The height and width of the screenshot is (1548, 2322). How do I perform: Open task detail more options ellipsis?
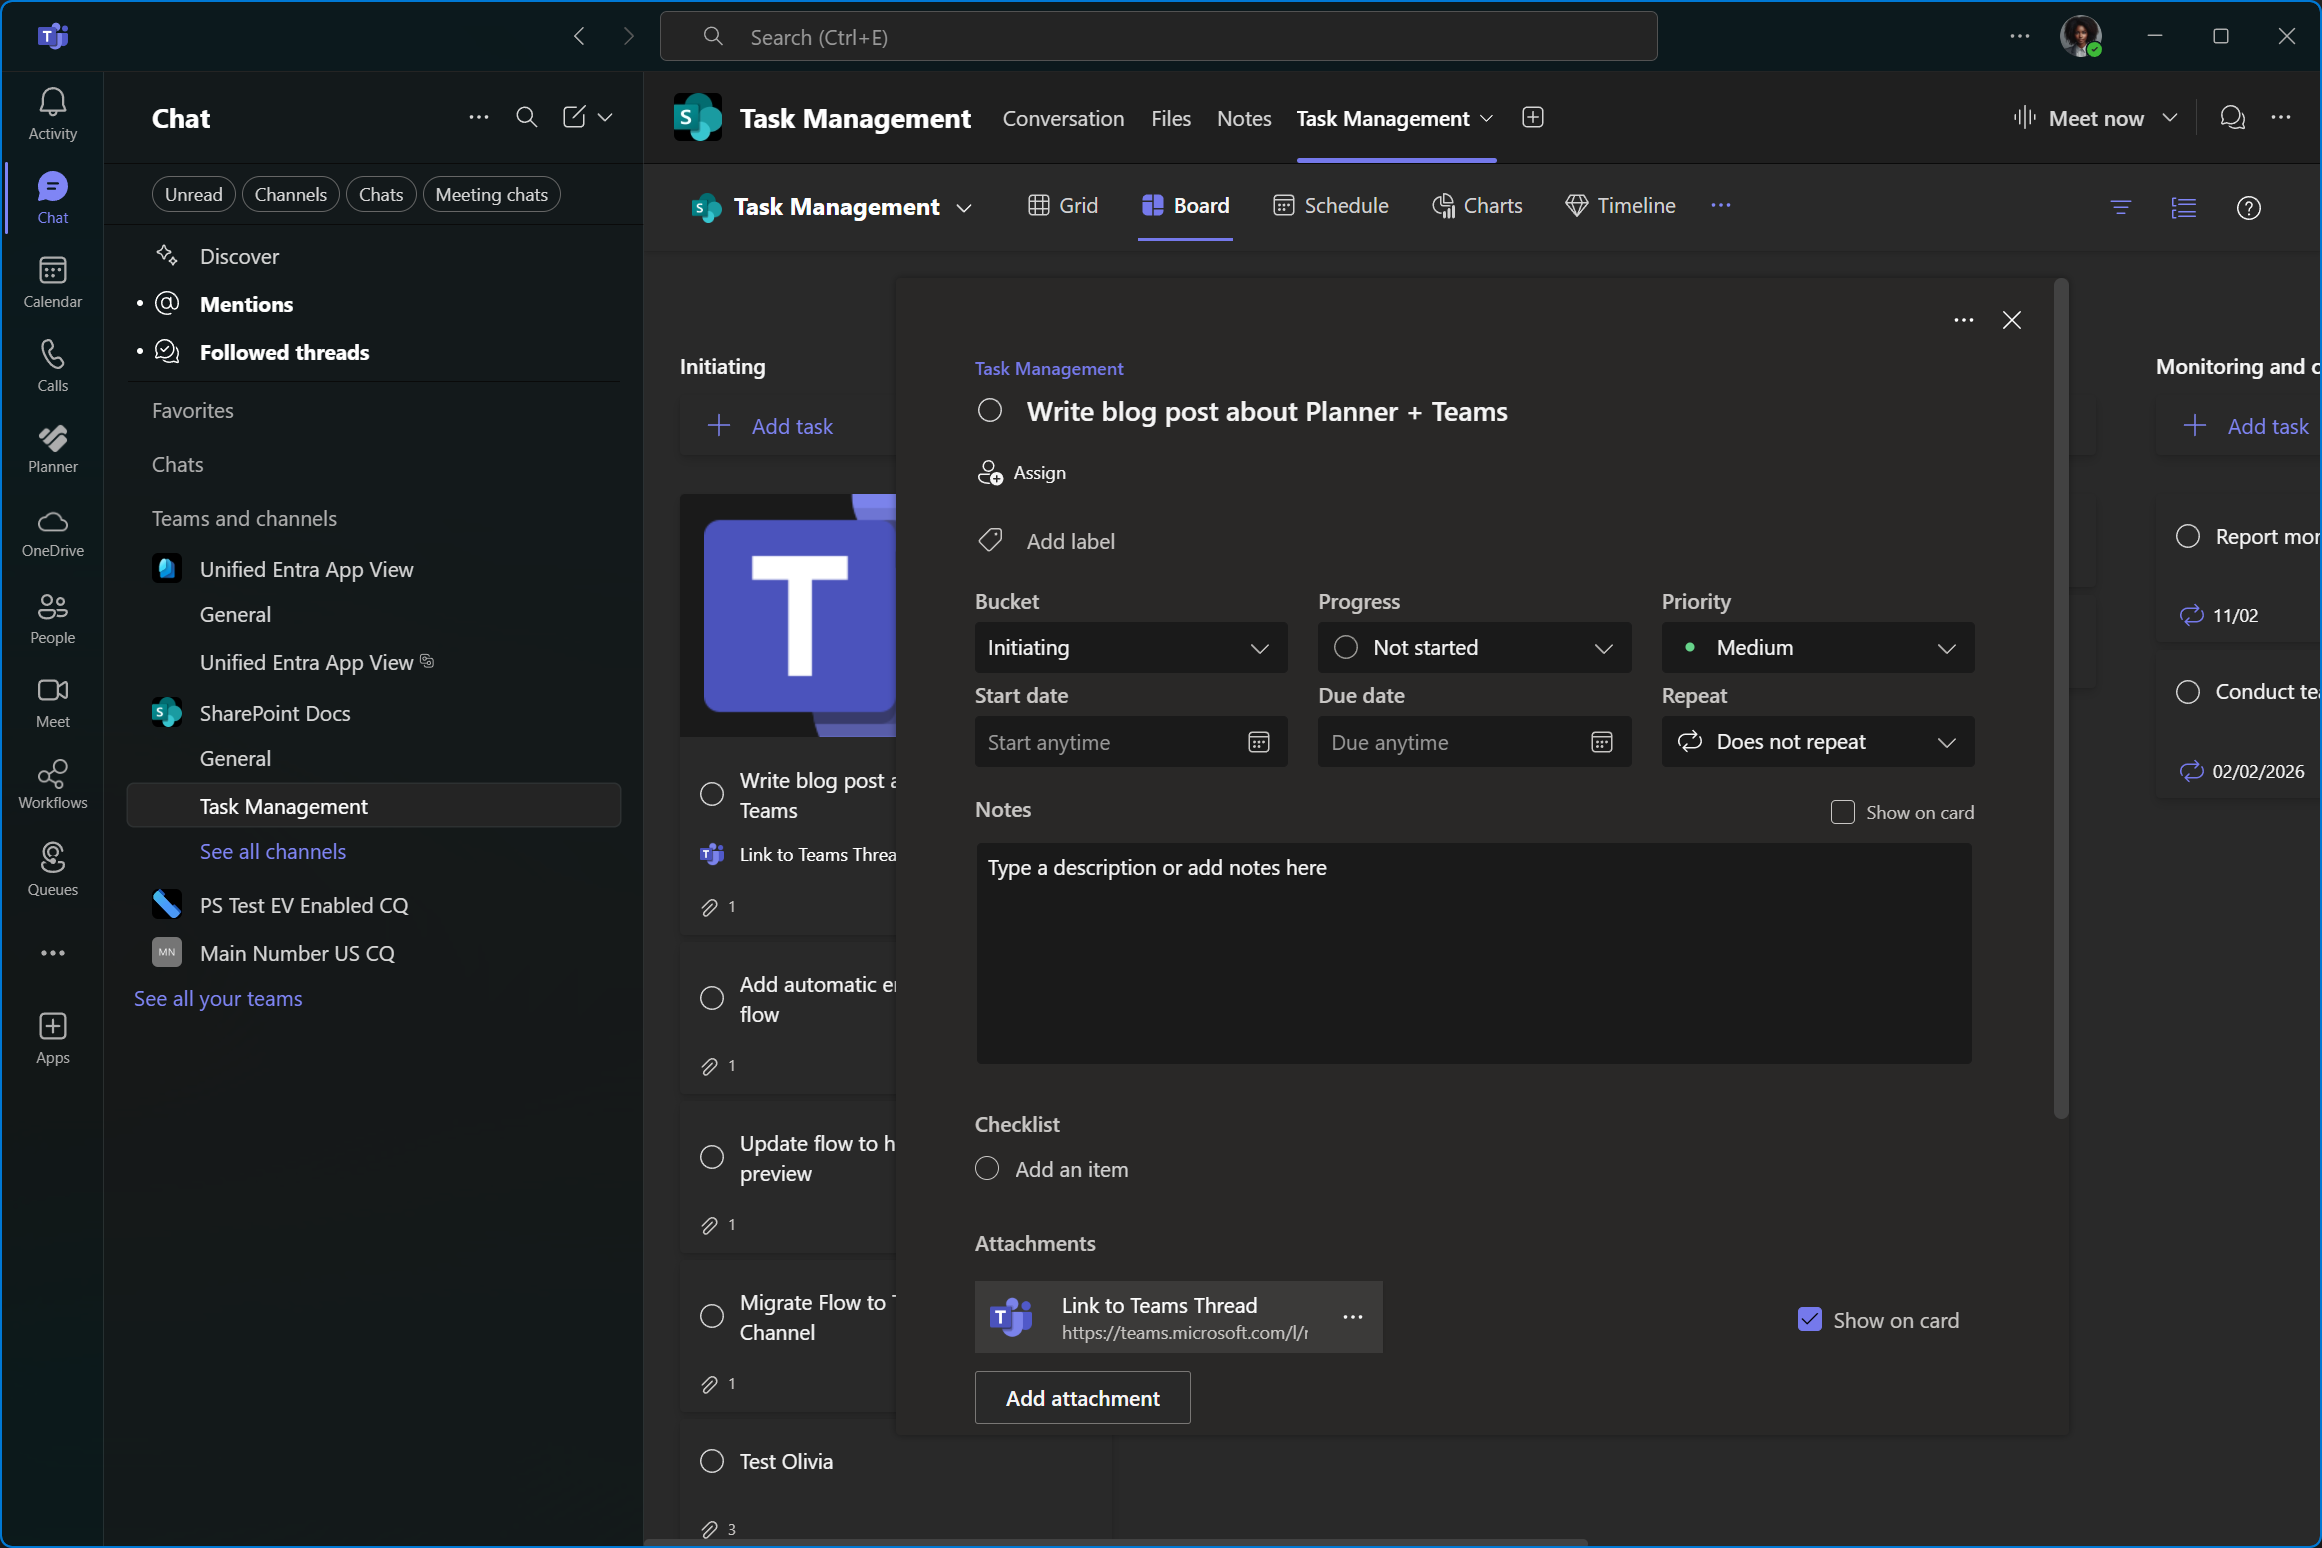pyautogui.click(x=1964, y=320)
